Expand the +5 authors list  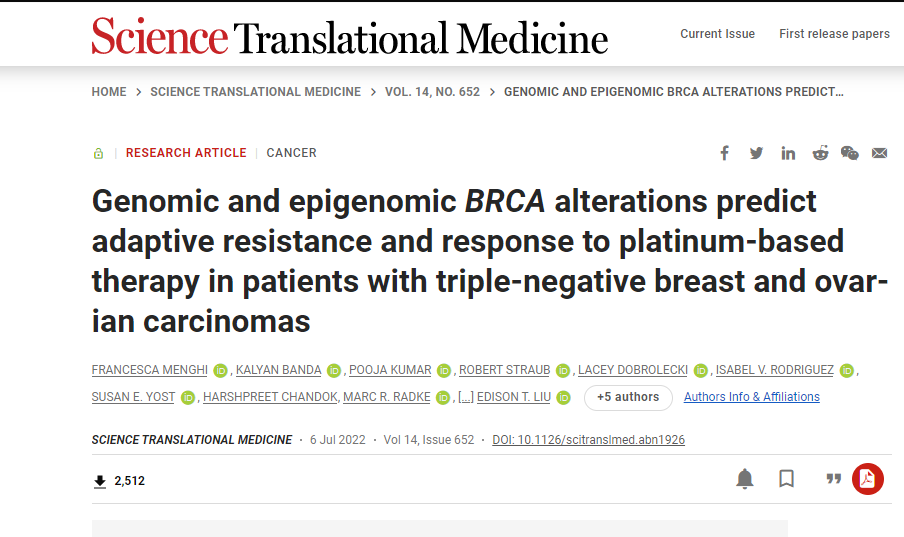tap(628, 397)
